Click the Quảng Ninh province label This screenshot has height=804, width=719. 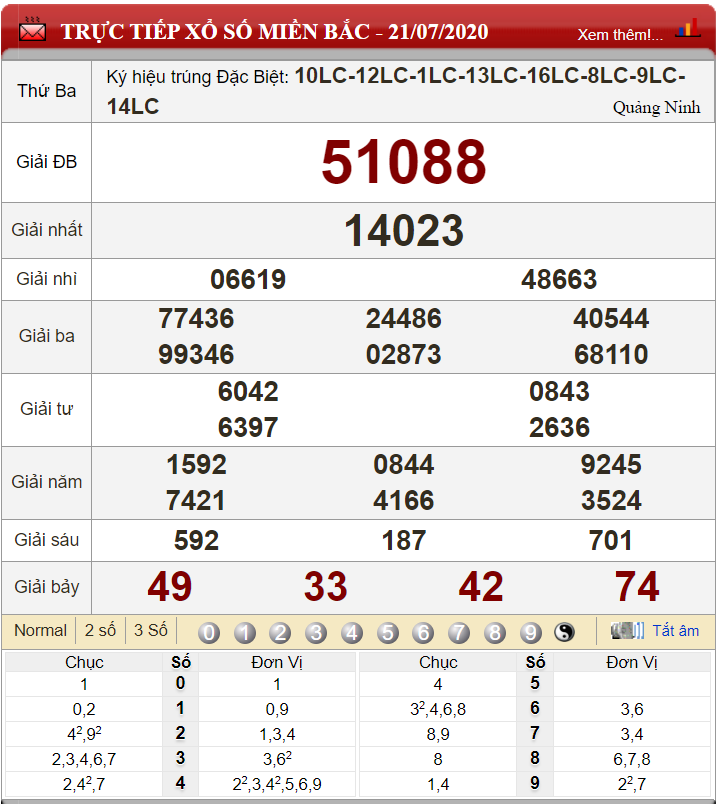tap(656, 108)
